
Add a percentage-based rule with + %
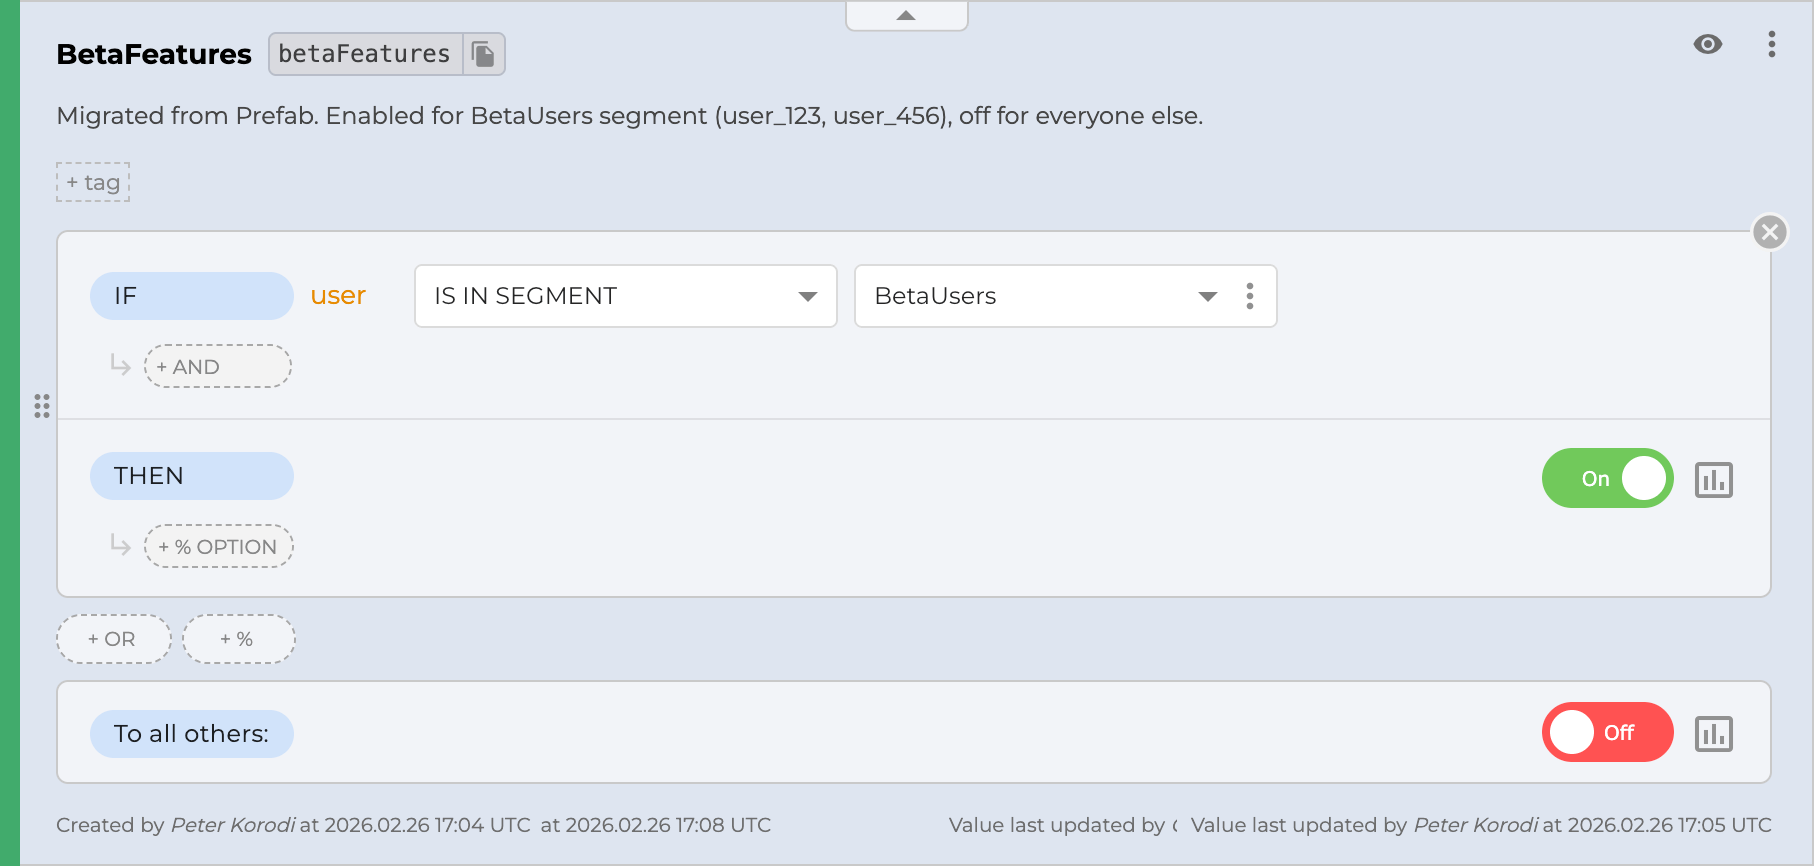(x=238, y=639)
